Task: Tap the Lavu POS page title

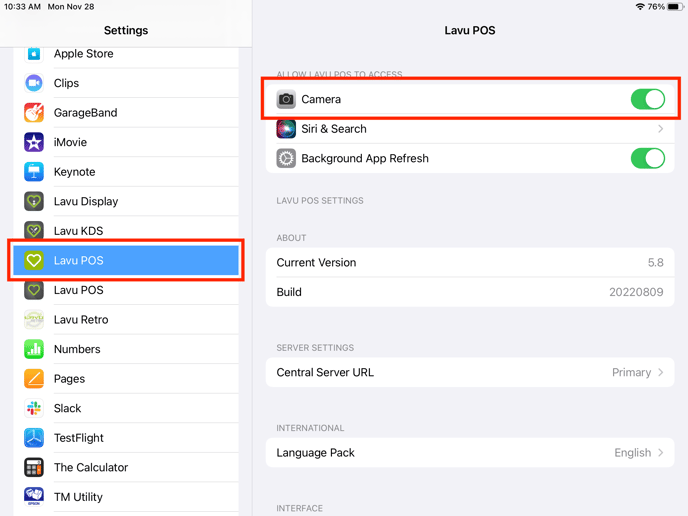Action: click(x=470, y=30)
